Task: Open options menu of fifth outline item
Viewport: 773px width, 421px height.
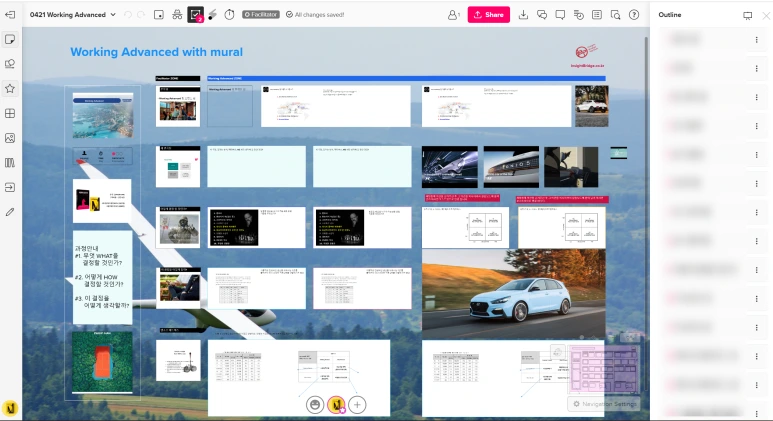Action: pos(756,155)
